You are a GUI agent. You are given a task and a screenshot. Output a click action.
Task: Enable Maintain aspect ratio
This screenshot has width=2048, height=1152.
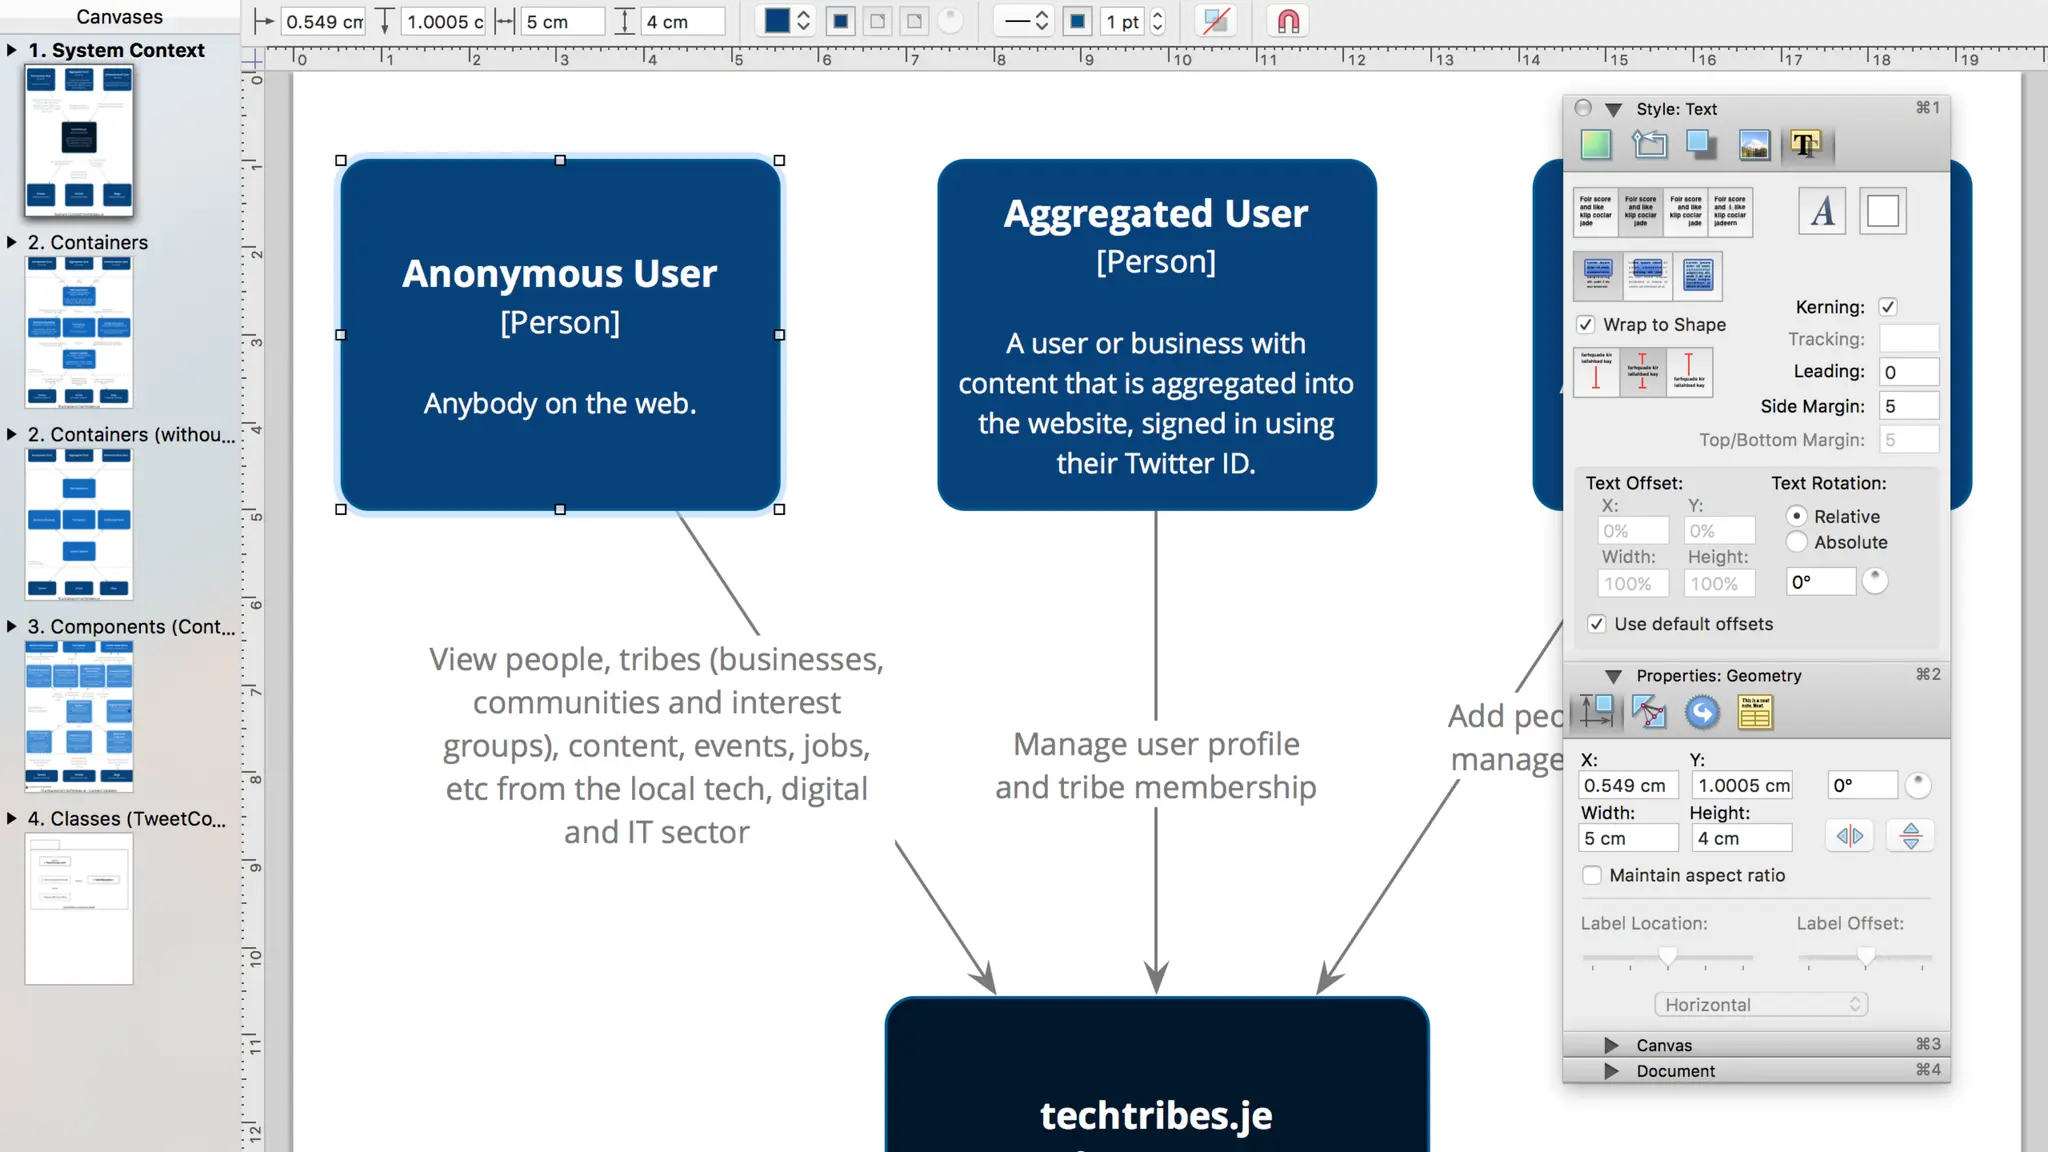click(1592, 875)
